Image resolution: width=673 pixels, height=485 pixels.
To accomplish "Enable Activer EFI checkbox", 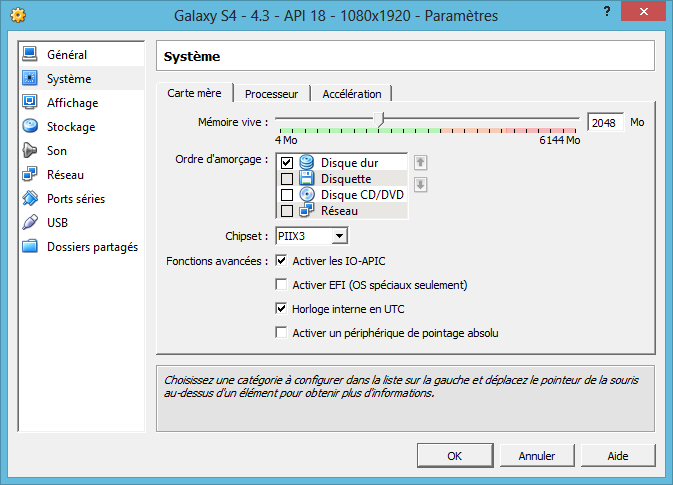I will click(281, 285).
